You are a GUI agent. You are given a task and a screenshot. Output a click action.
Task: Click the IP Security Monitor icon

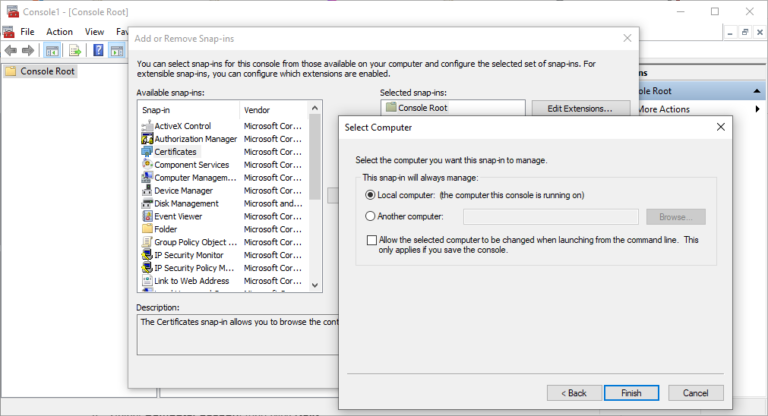point(146,255)
